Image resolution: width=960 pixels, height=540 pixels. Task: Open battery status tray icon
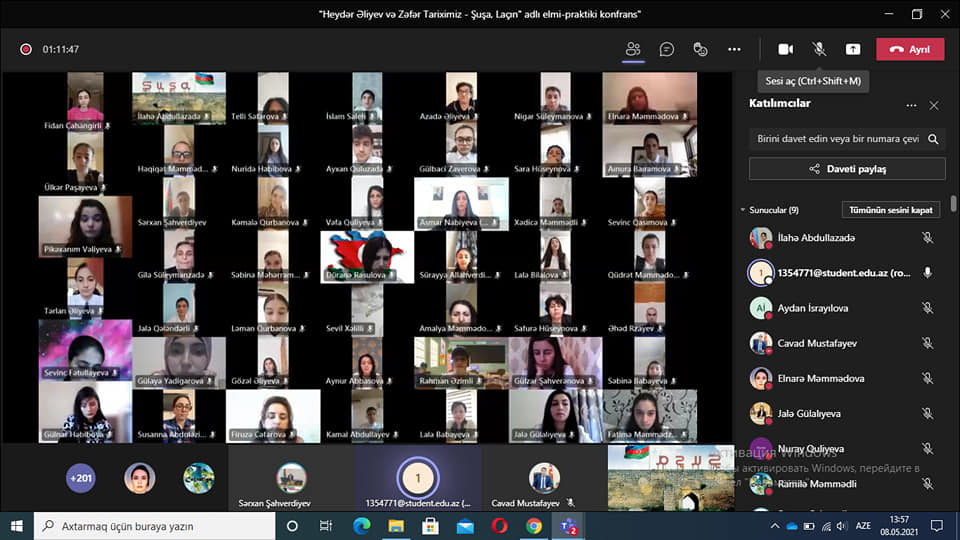click(x=809, y=526)
